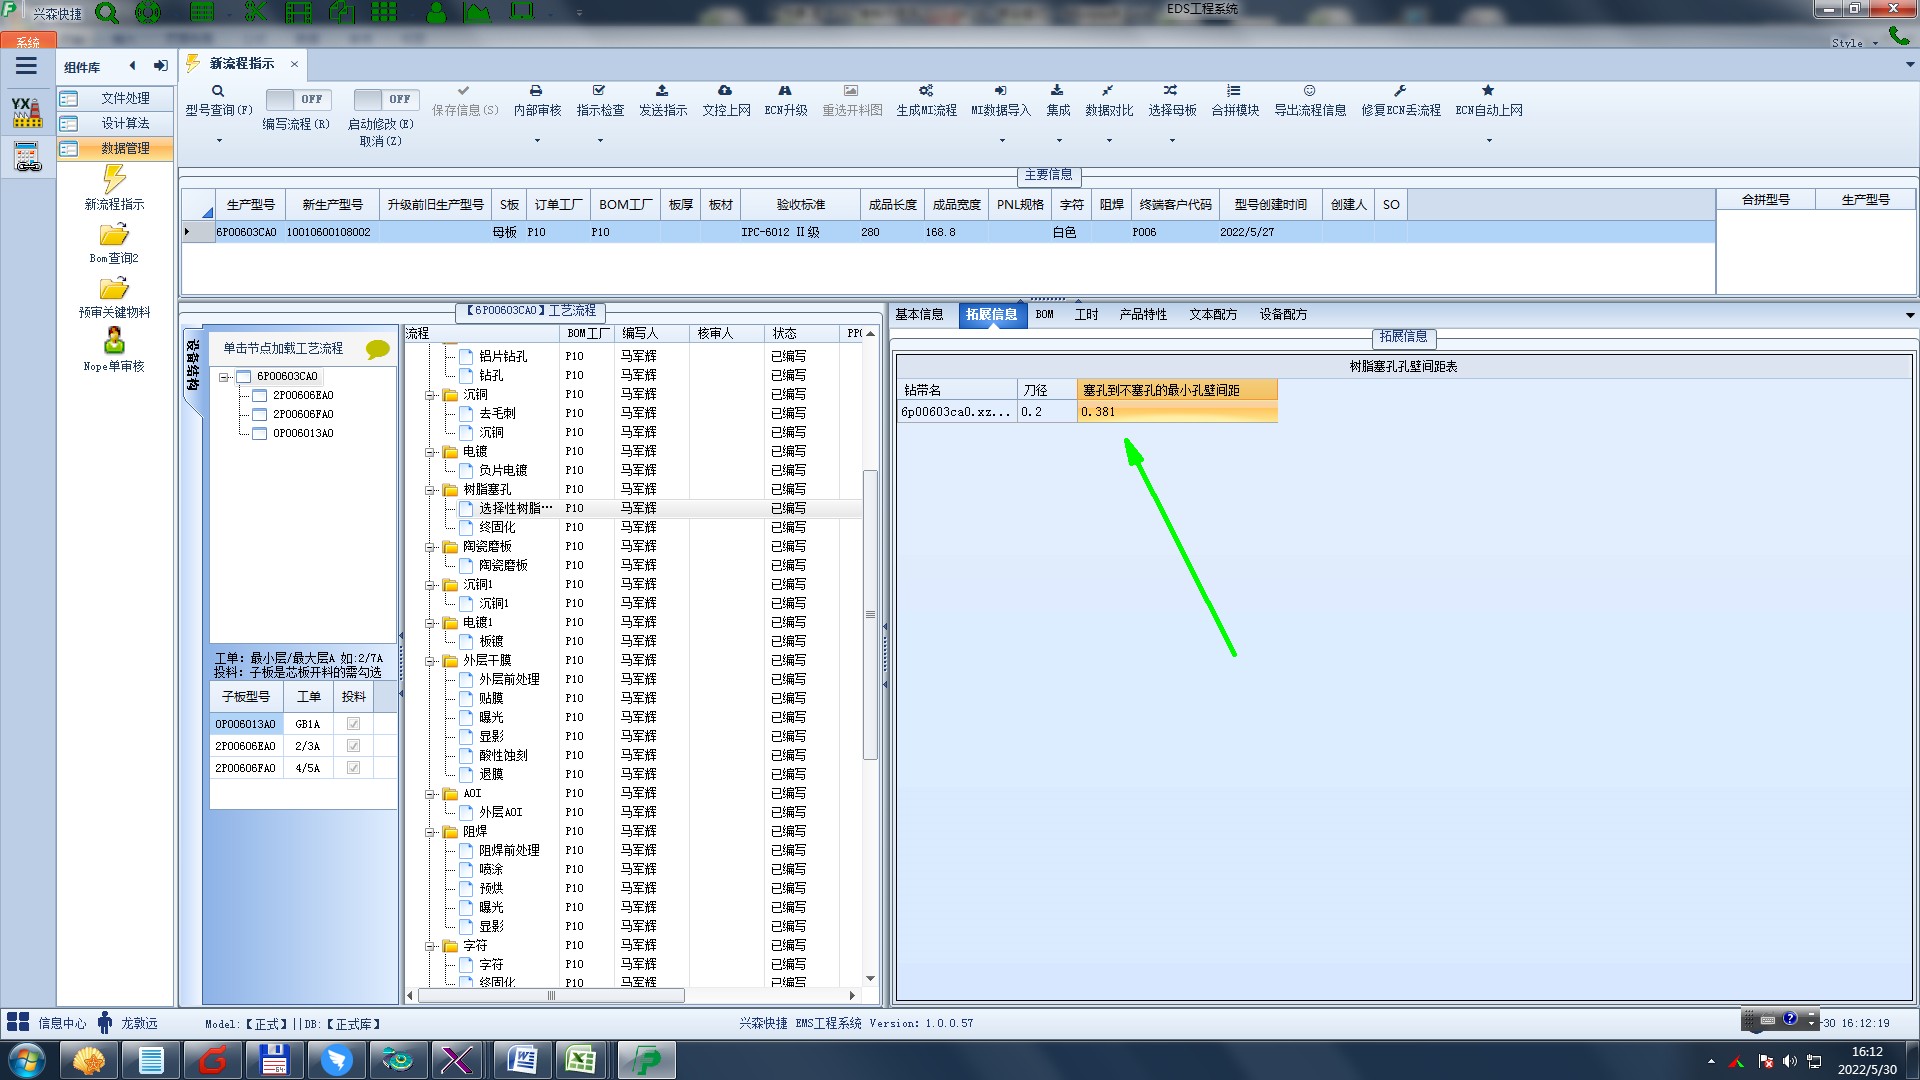This screenshot has width=1920, height=1080.
Task: Click the Nope单审核 person icon
Action: click(114, 341)
